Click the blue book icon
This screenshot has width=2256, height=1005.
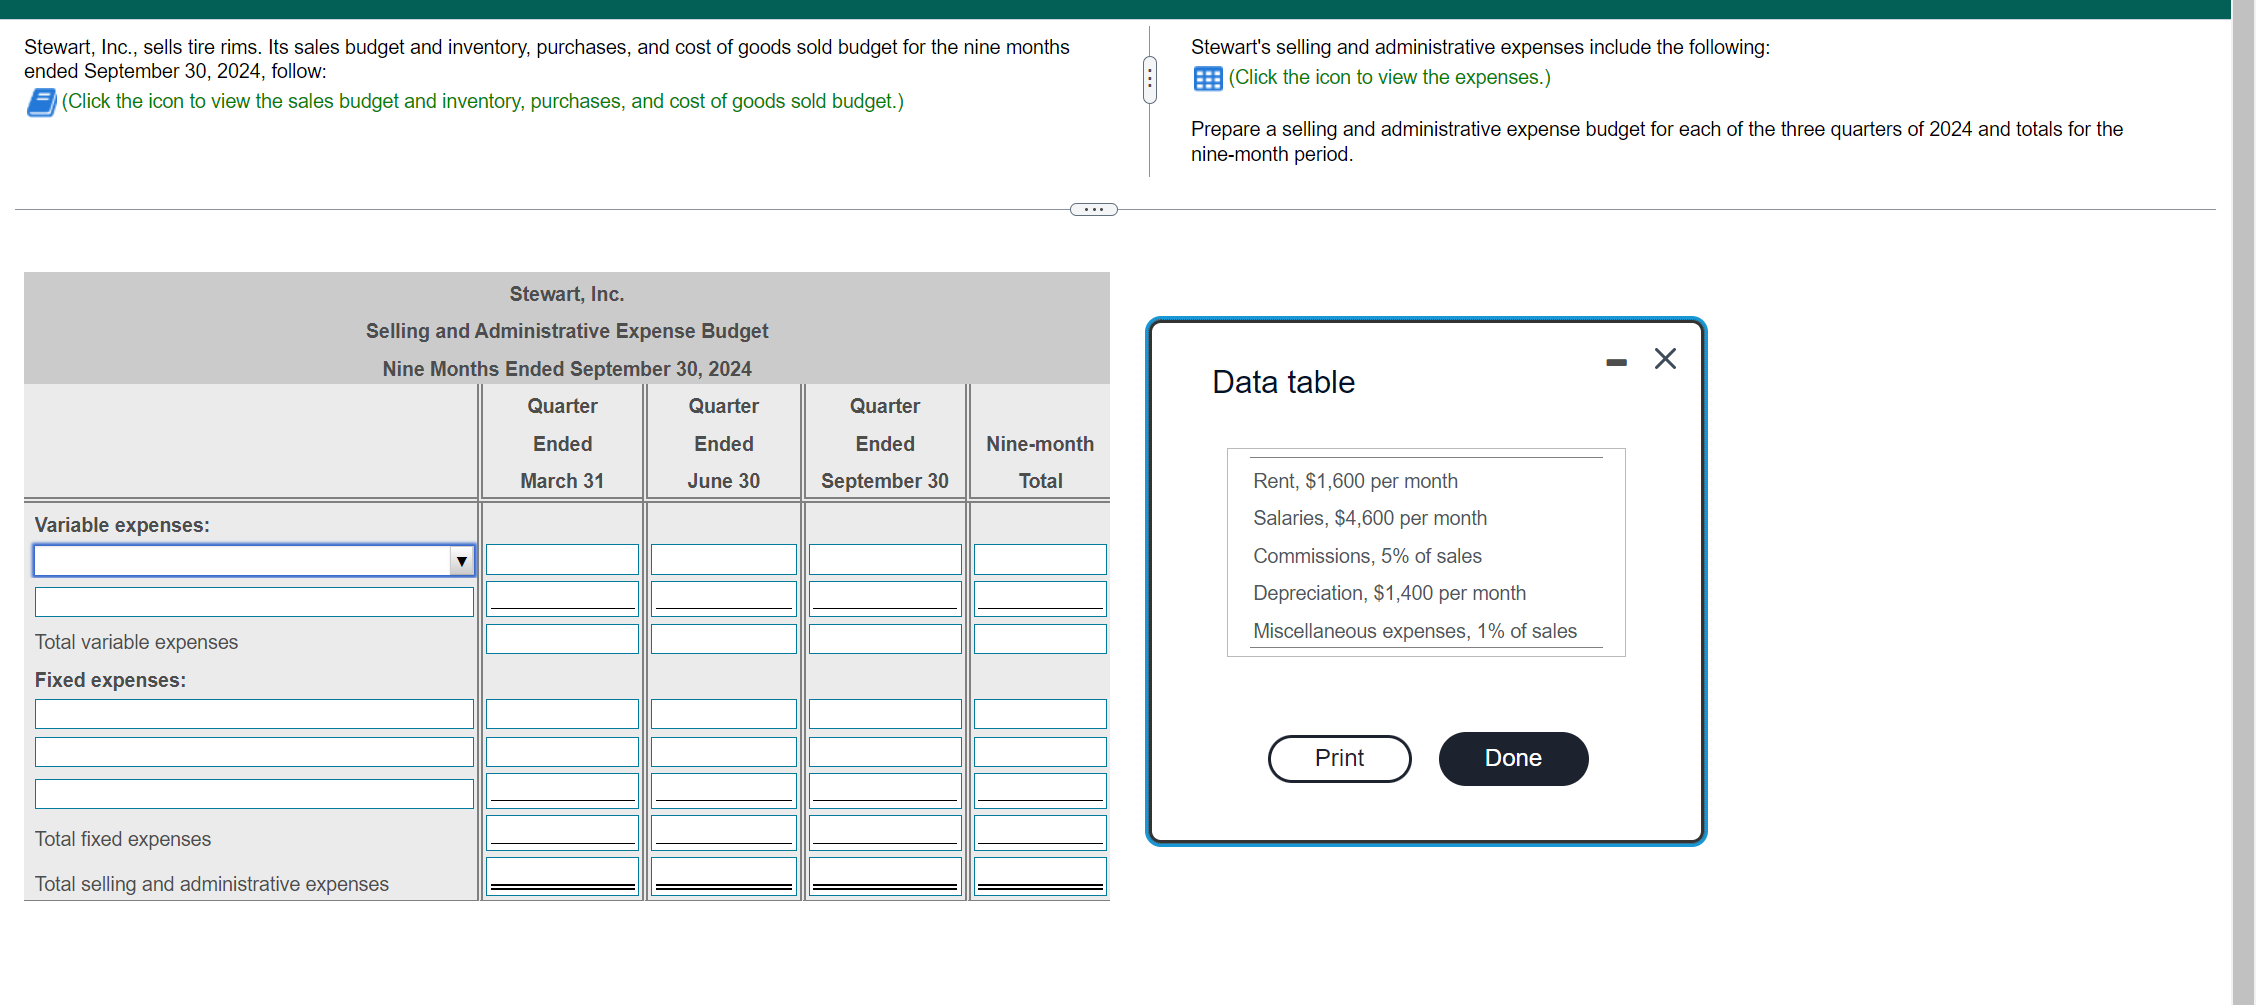[40, 101]
